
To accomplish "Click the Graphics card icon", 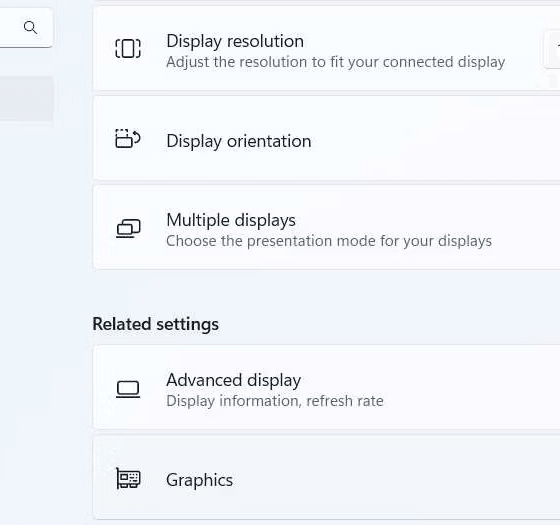I will [x=128, y=479].
